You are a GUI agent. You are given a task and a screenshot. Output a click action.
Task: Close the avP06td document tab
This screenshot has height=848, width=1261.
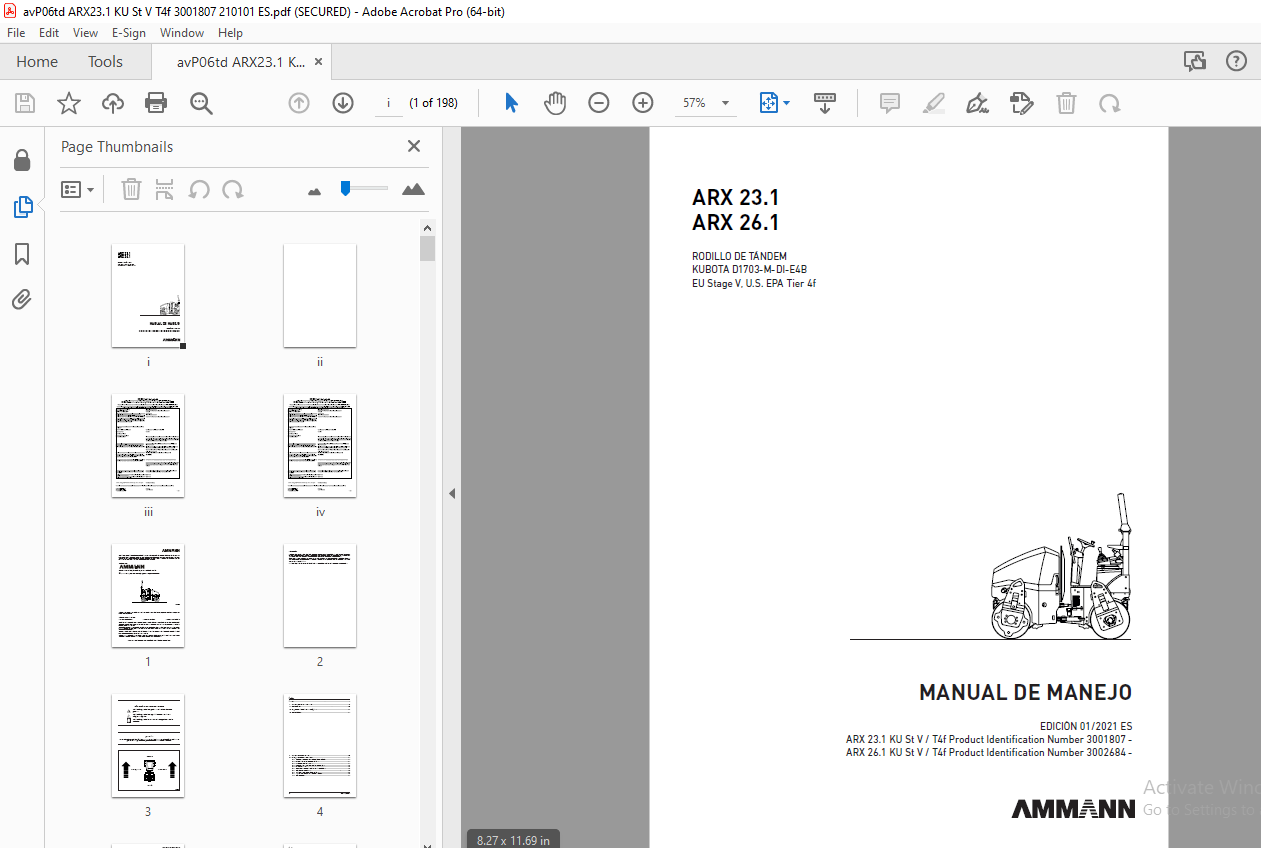318,61
